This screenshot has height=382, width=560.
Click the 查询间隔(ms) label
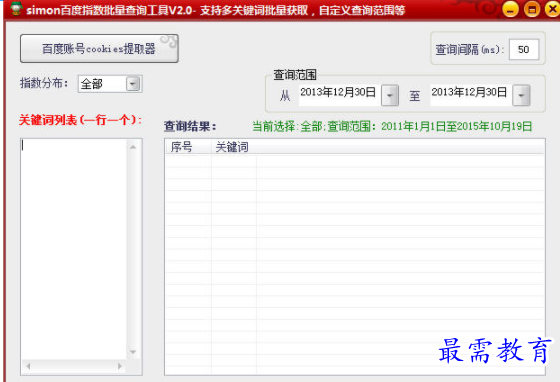[x=469, y=50]
